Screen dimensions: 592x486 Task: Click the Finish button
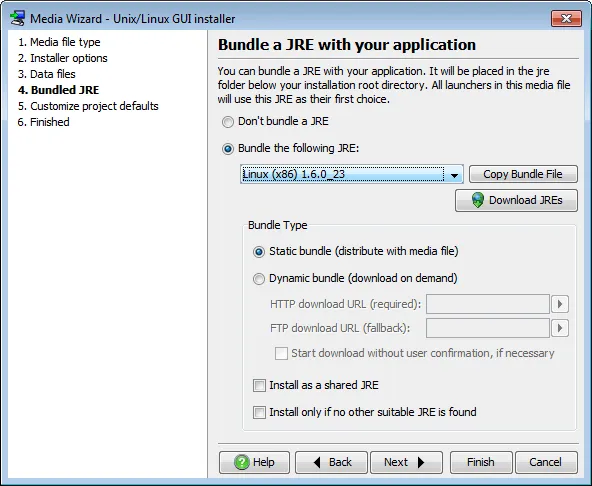tap(481, 462)
